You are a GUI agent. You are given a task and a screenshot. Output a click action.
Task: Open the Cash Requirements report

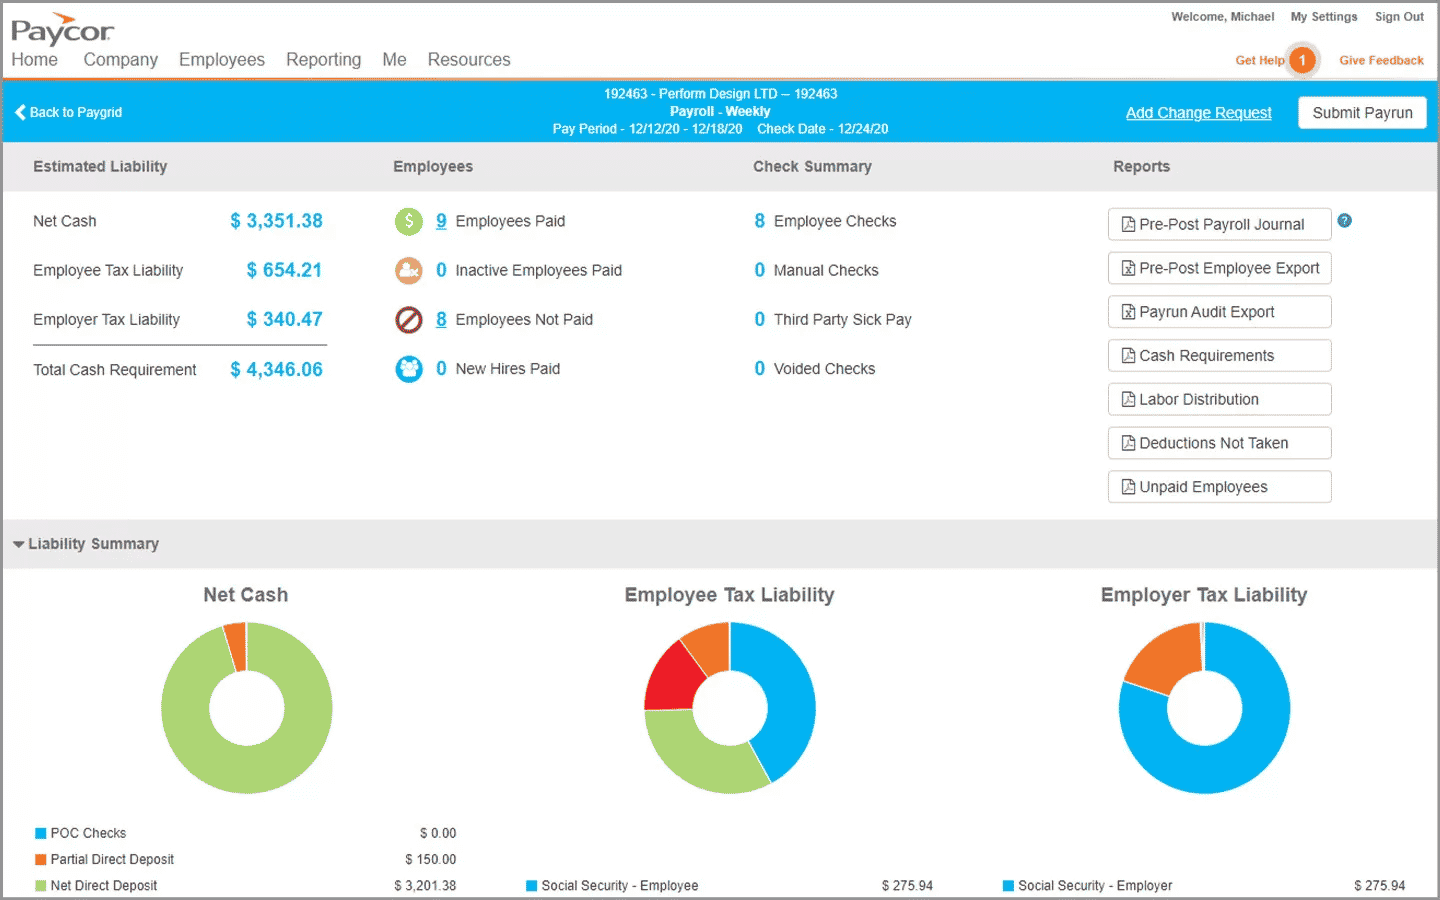[1219, 356]
